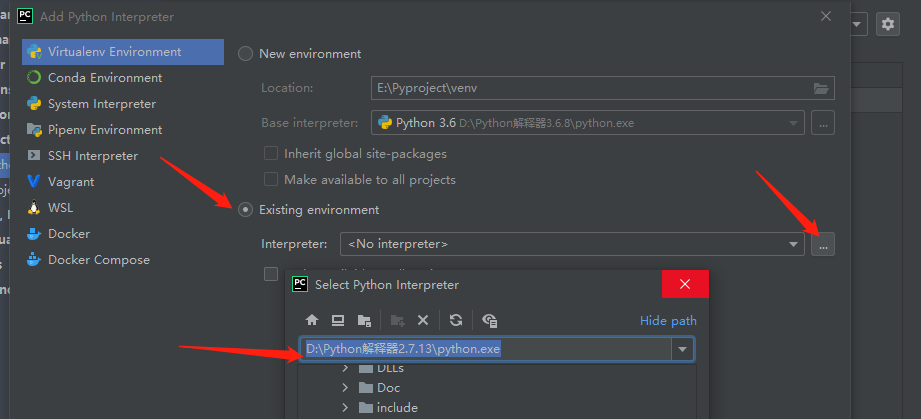The height and width of the screenshot is (419, 921).
Task: Select the New environment radio button
Action: pos(245,54)
